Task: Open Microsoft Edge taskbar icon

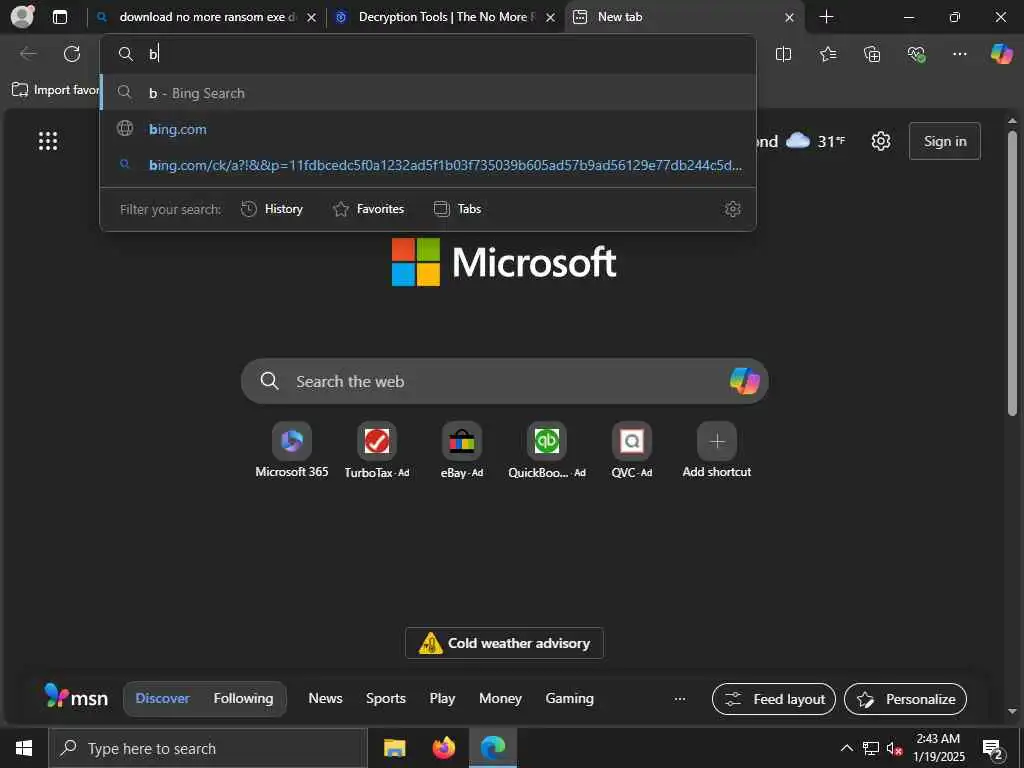Action: (493, 748)
